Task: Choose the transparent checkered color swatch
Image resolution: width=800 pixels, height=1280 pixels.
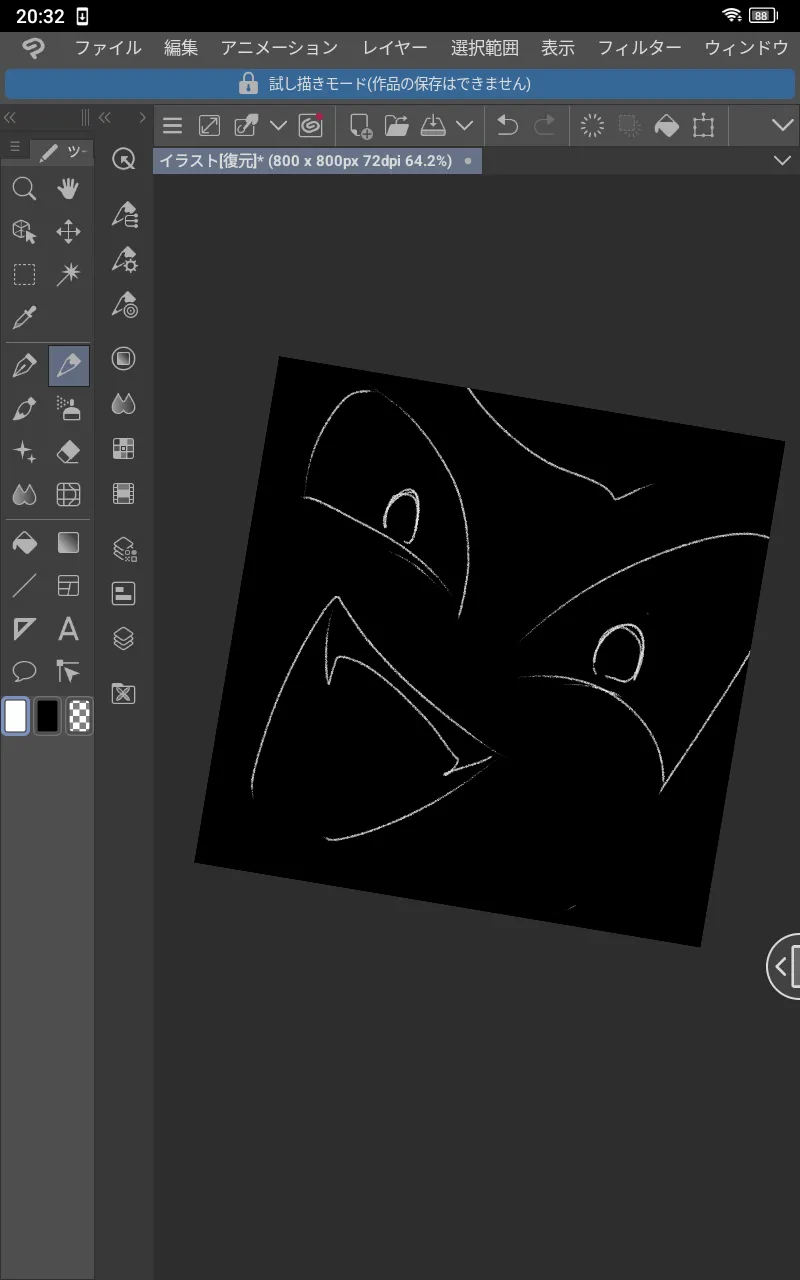Action: pyautogui.click(x=79, y=716)
